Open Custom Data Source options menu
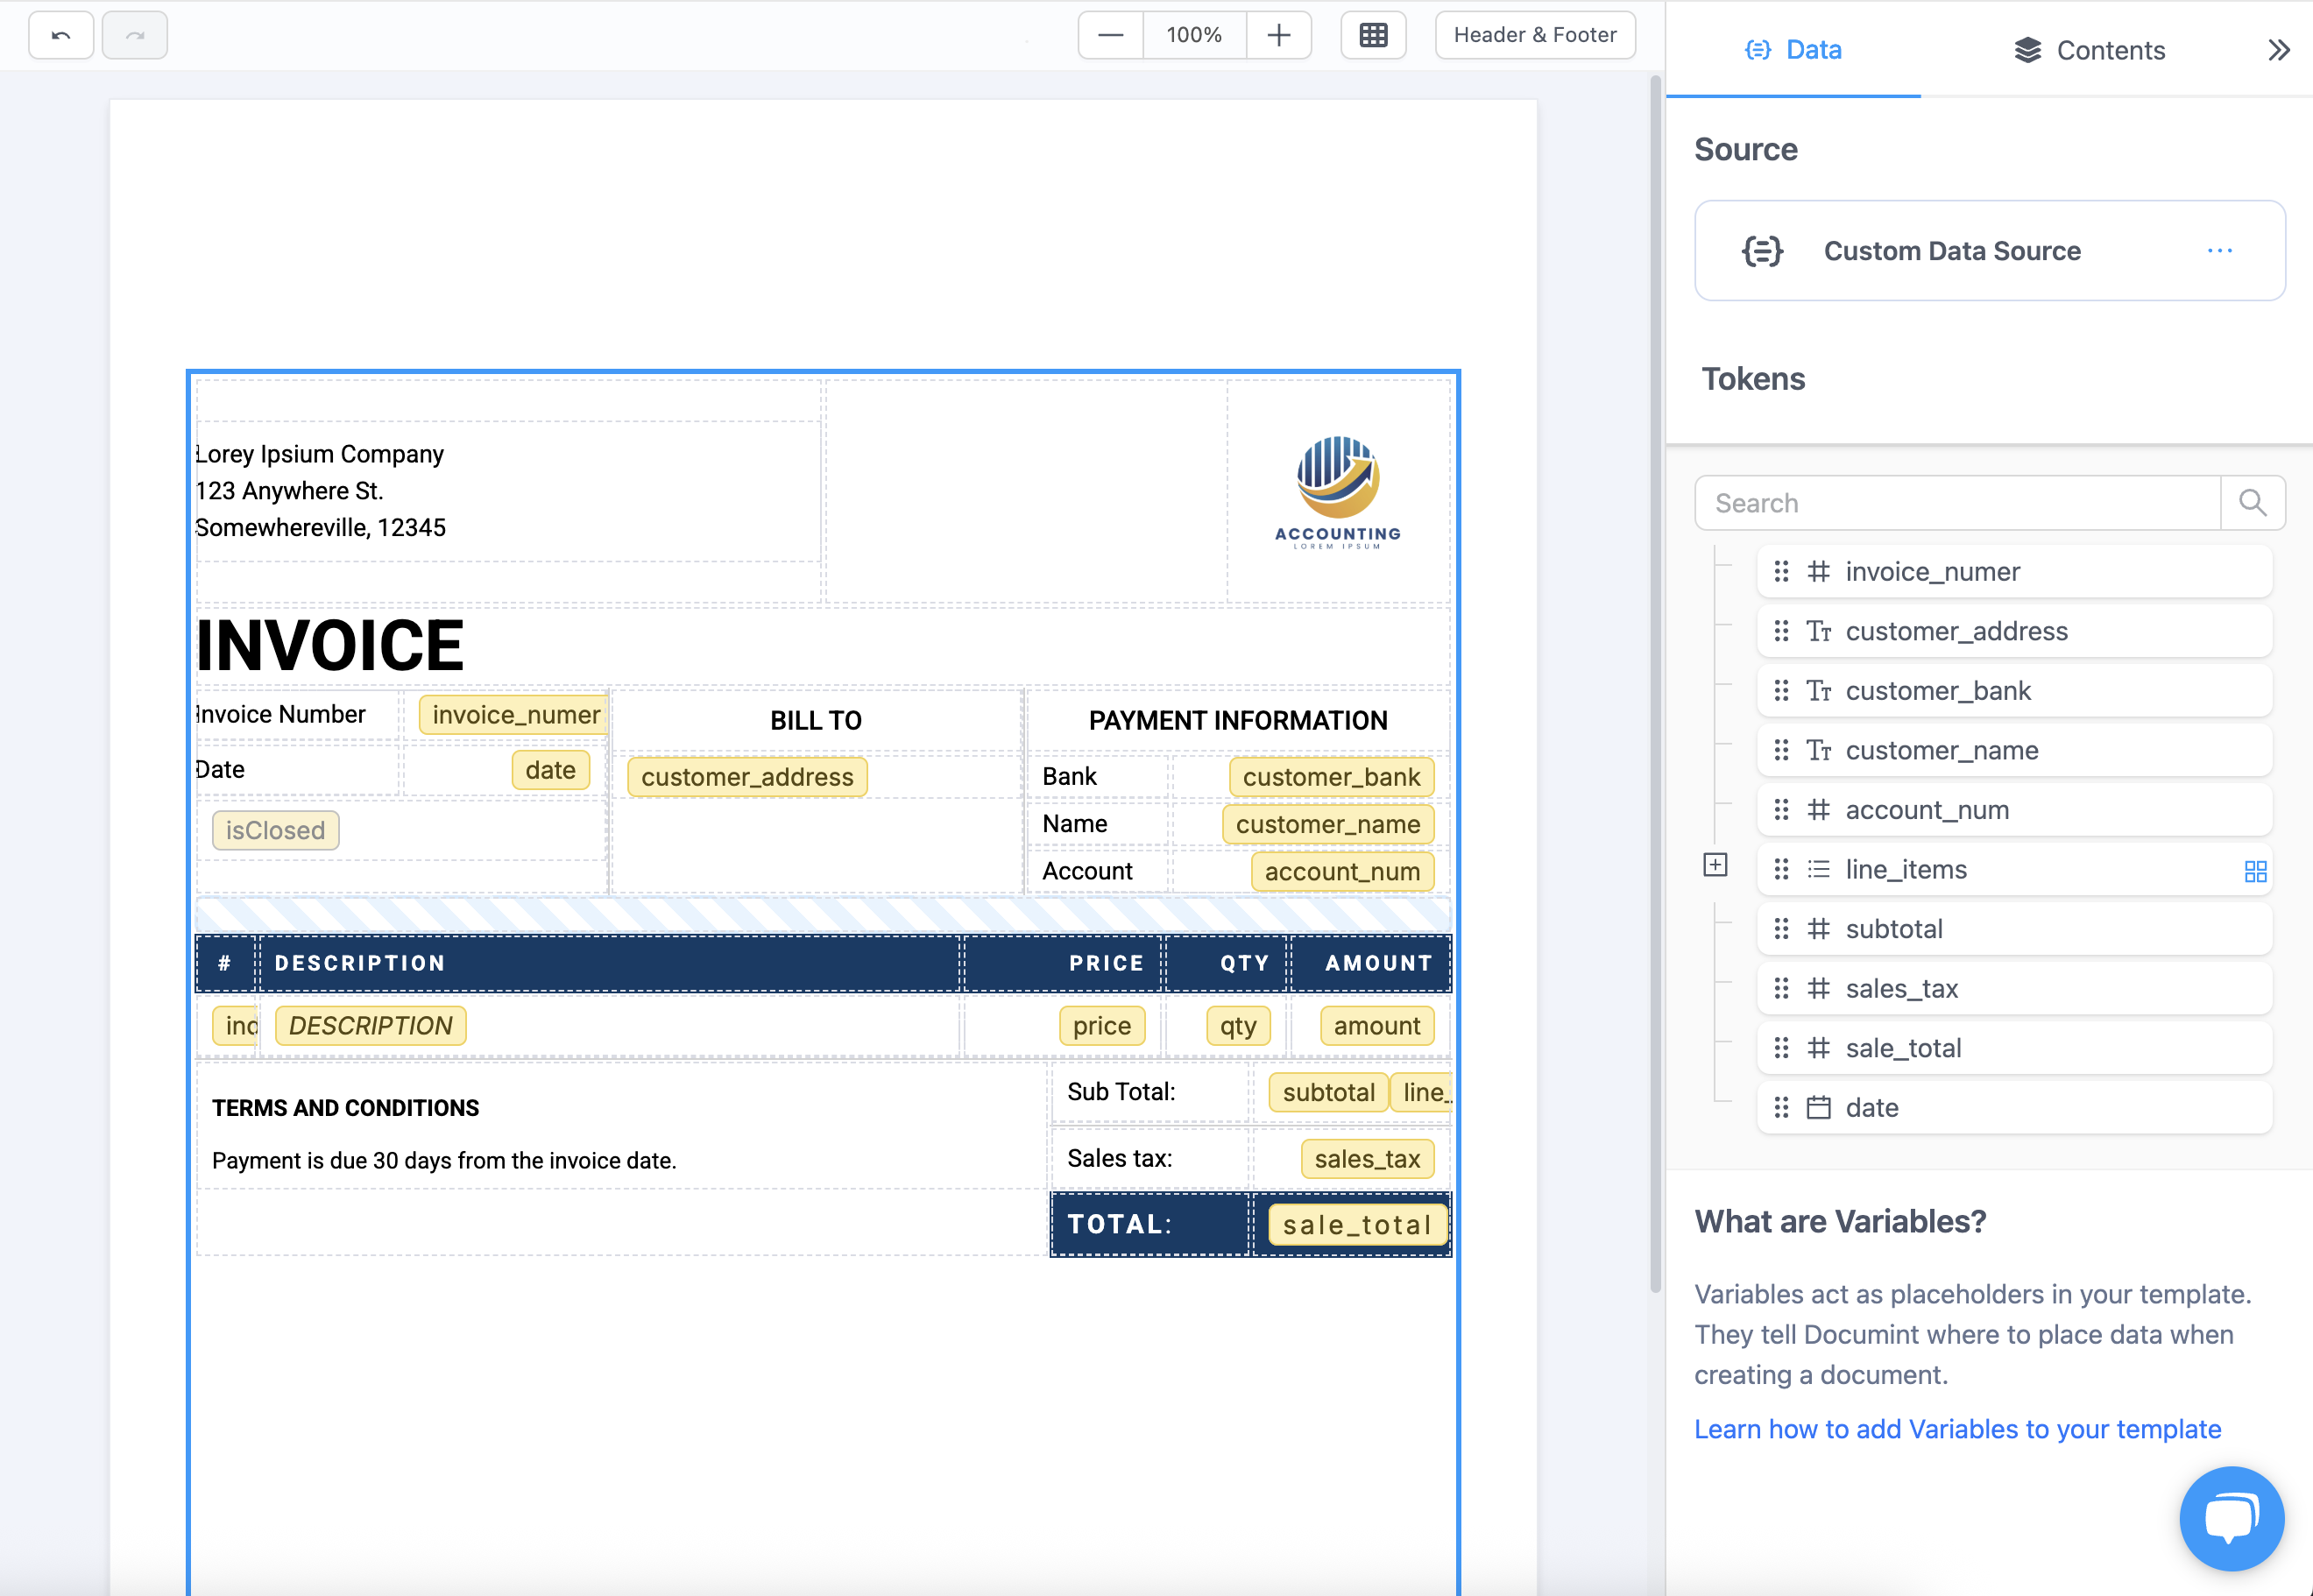2313x1596 pixels. click(x=2219, y=250)
